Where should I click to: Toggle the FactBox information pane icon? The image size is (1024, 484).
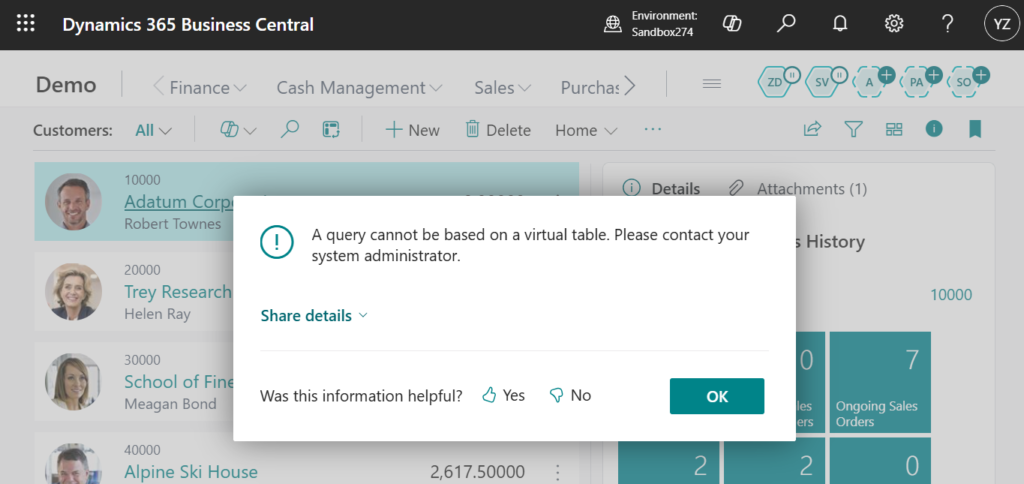tap(934, 130)
